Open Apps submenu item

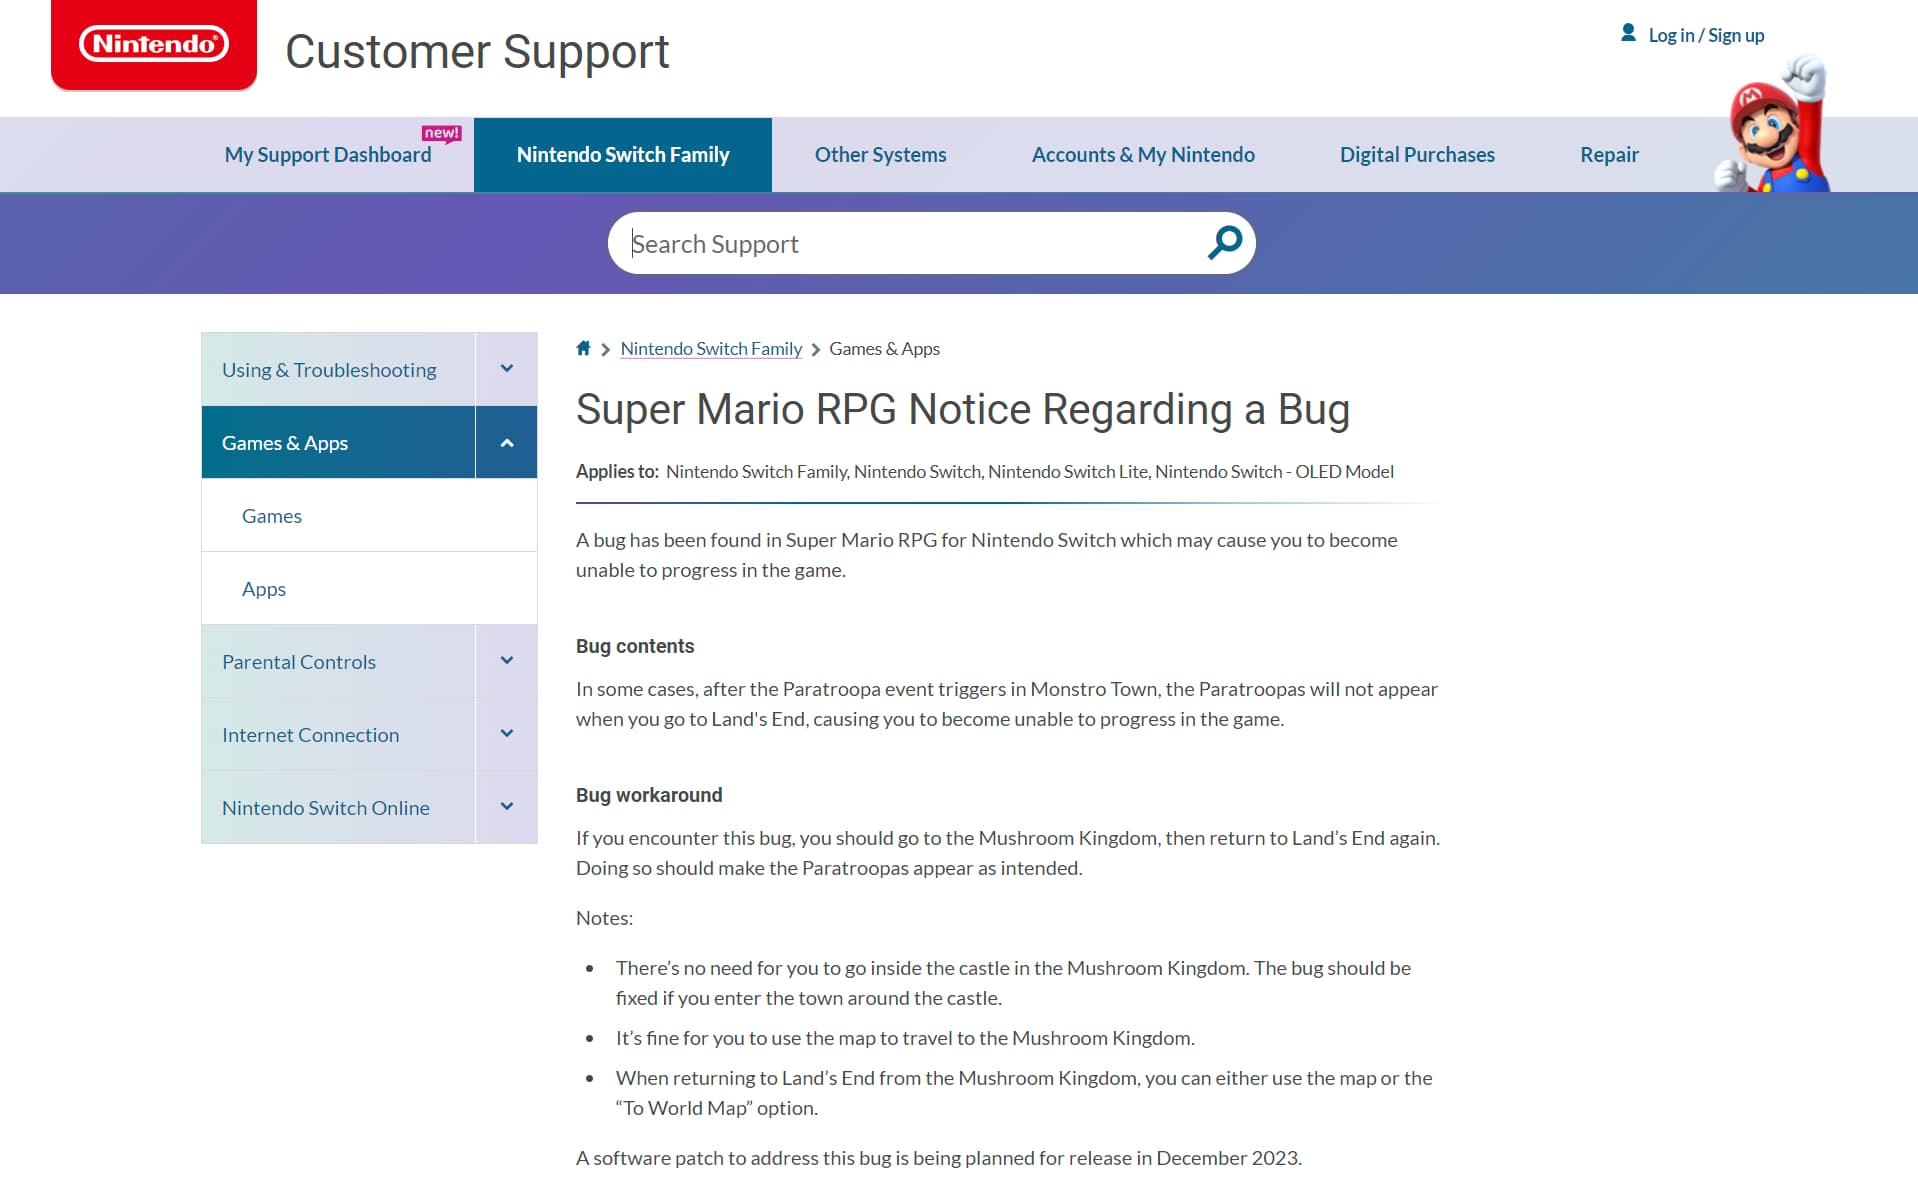click(x=369, y=588)
